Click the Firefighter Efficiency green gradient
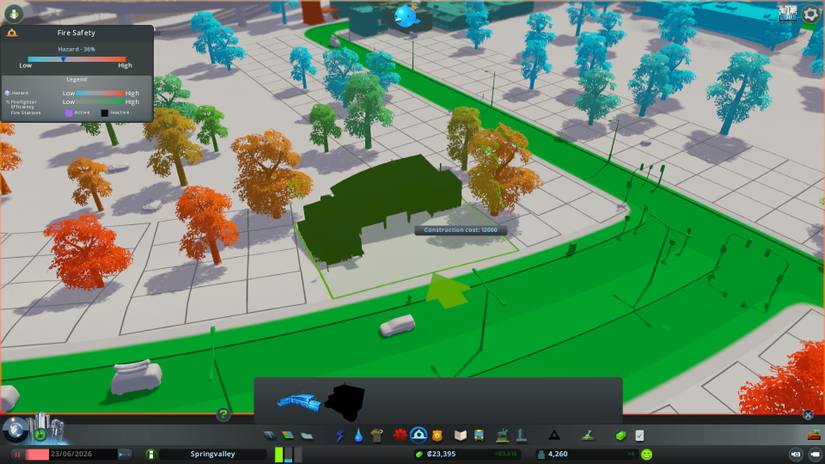The image size is (825, 464). [x=100, y=102]
